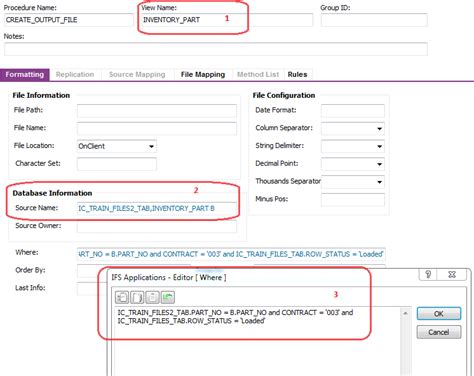
Task: Click the 'Order By:' label
Action: click(x=30, y=270)
